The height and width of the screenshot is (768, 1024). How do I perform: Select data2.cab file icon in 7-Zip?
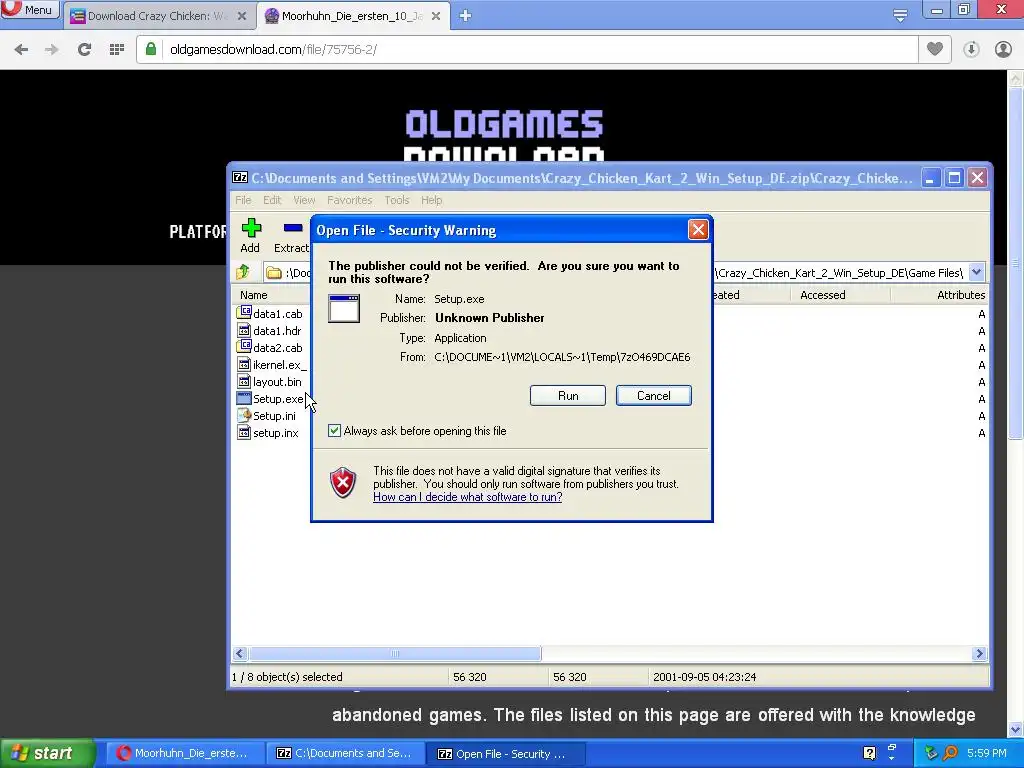point(244,347)
